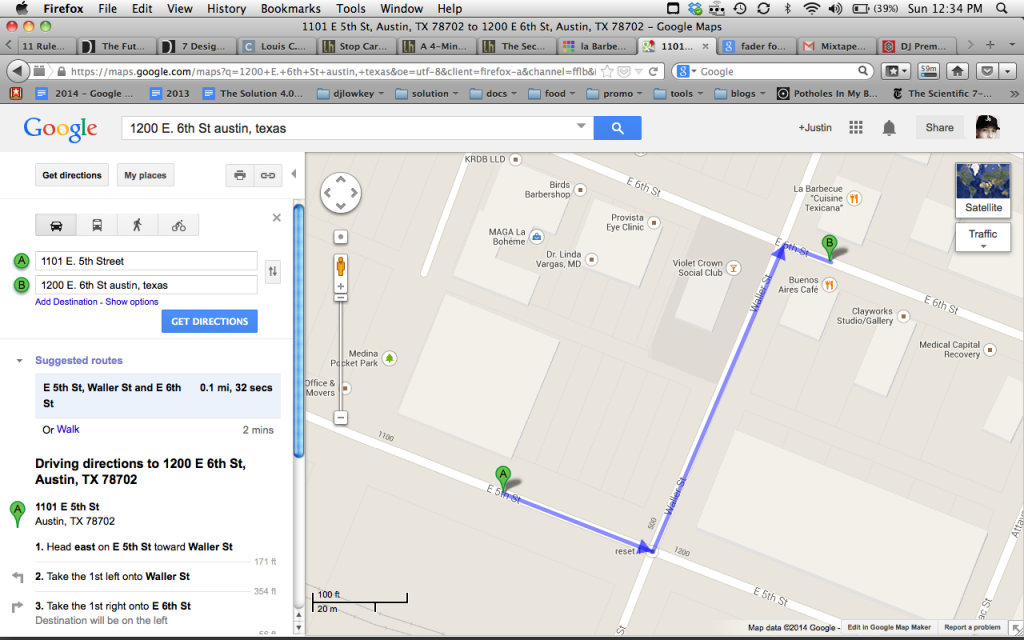Click destination marker B on the map
Image resolution: width=1024 pixels, height=640 pixels.
click(829, 248)
